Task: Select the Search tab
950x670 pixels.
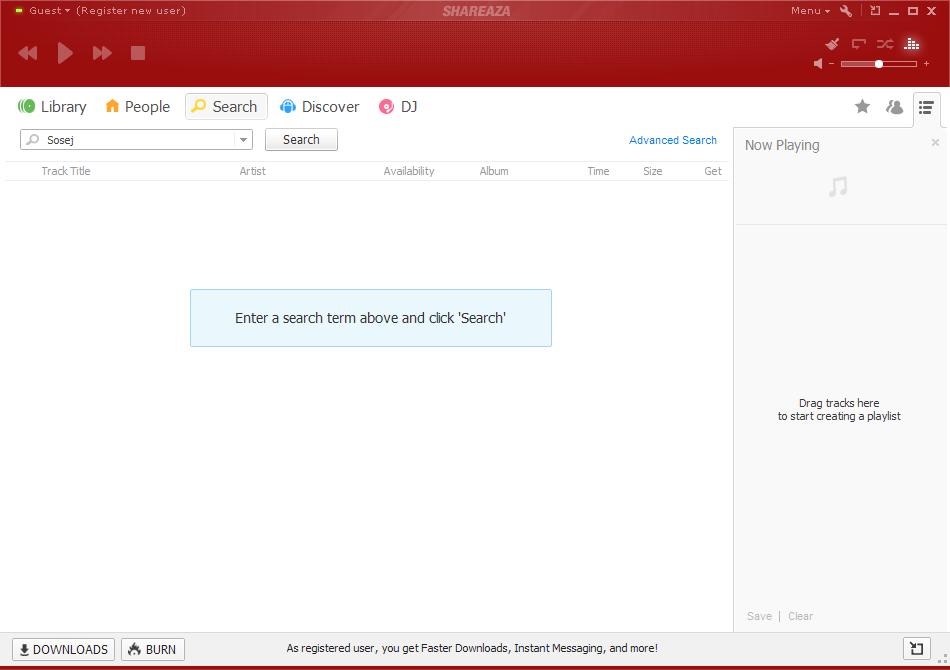Action: click(226, 107)
